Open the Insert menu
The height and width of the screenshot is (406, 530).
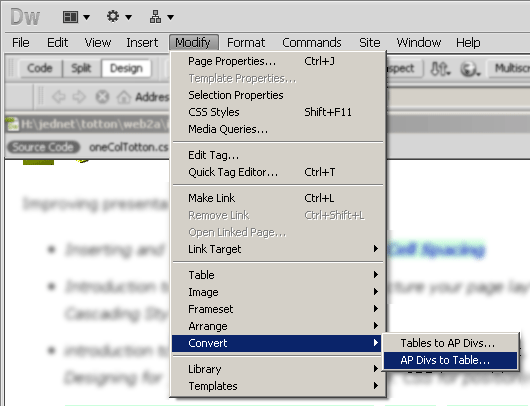tap(142, 43)
